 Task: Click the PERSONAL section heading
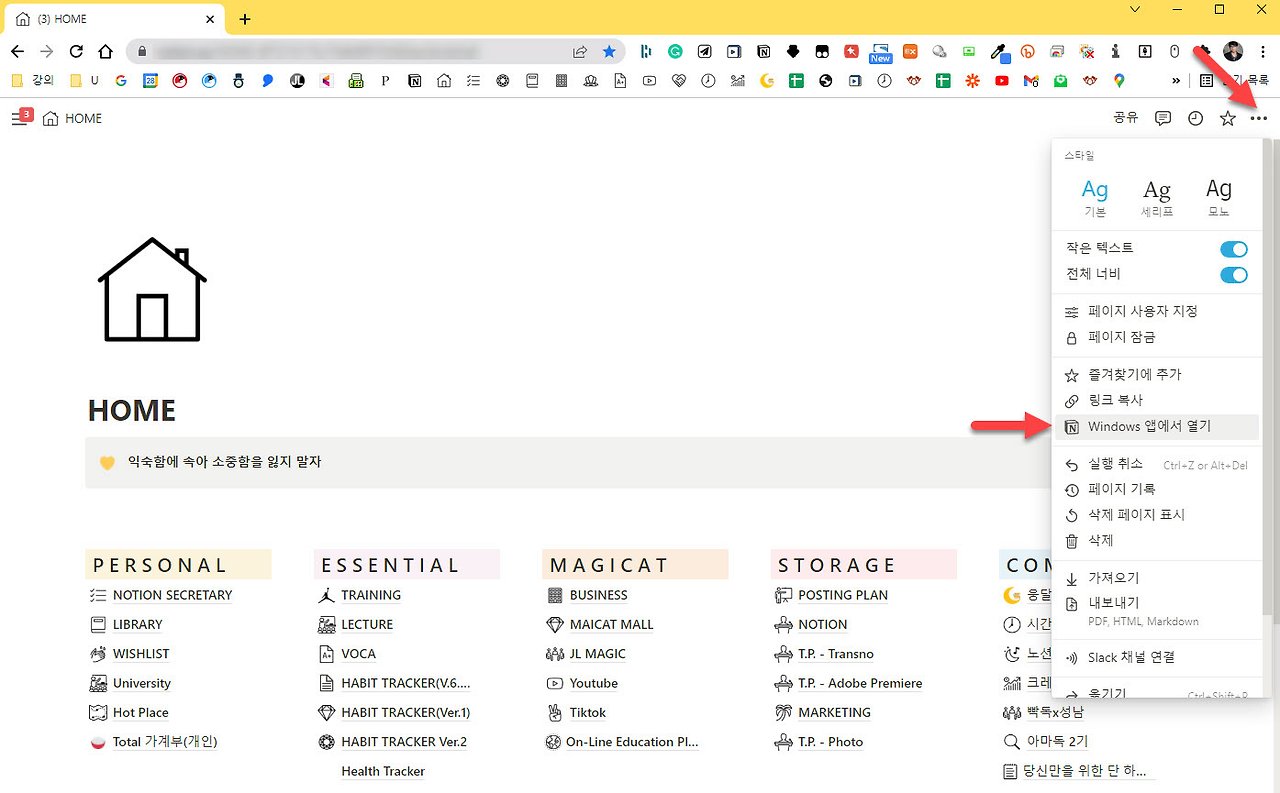[x=160, y=565]
